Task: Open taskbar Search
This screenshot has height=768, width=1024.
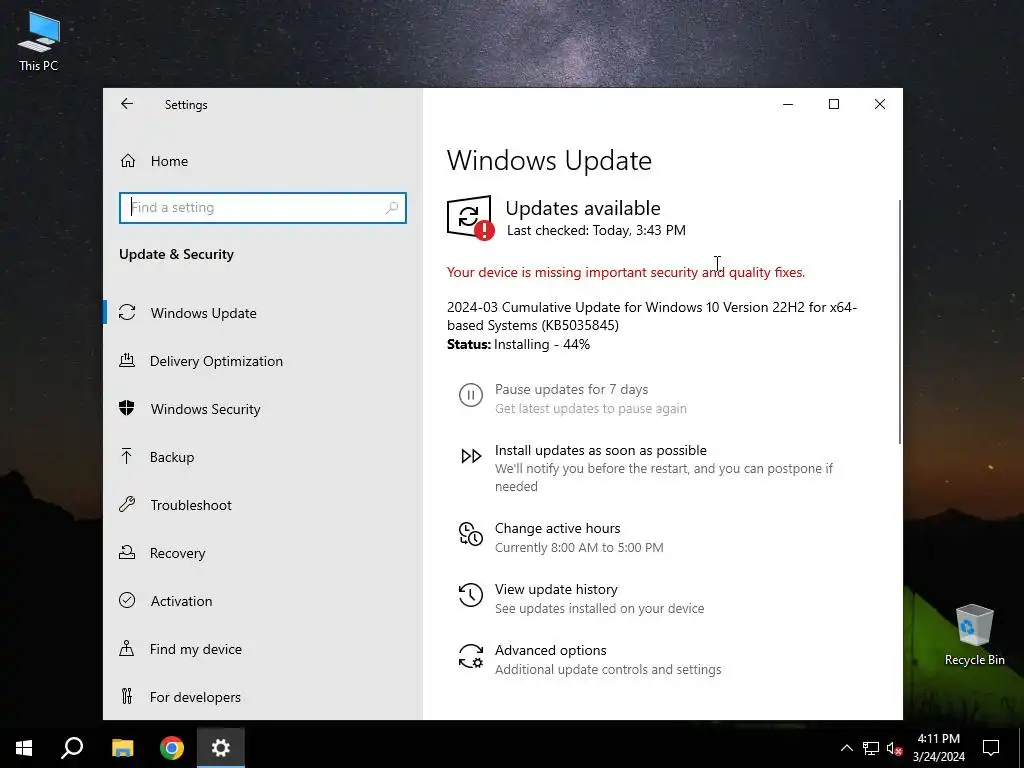Action: pos(72,748)
